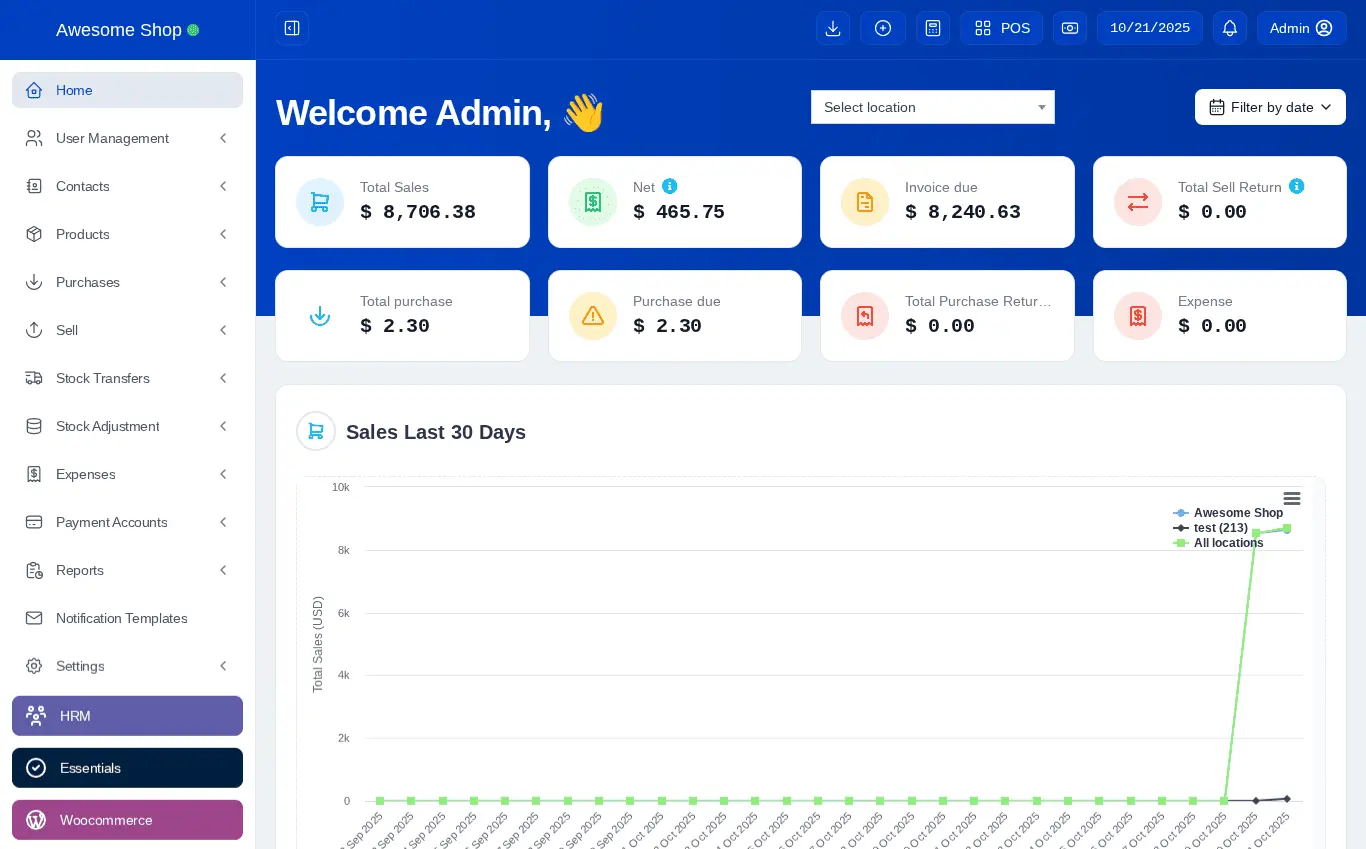
Task: Open the Sales chart hamburger menu
Action: tap(1292, 498)
